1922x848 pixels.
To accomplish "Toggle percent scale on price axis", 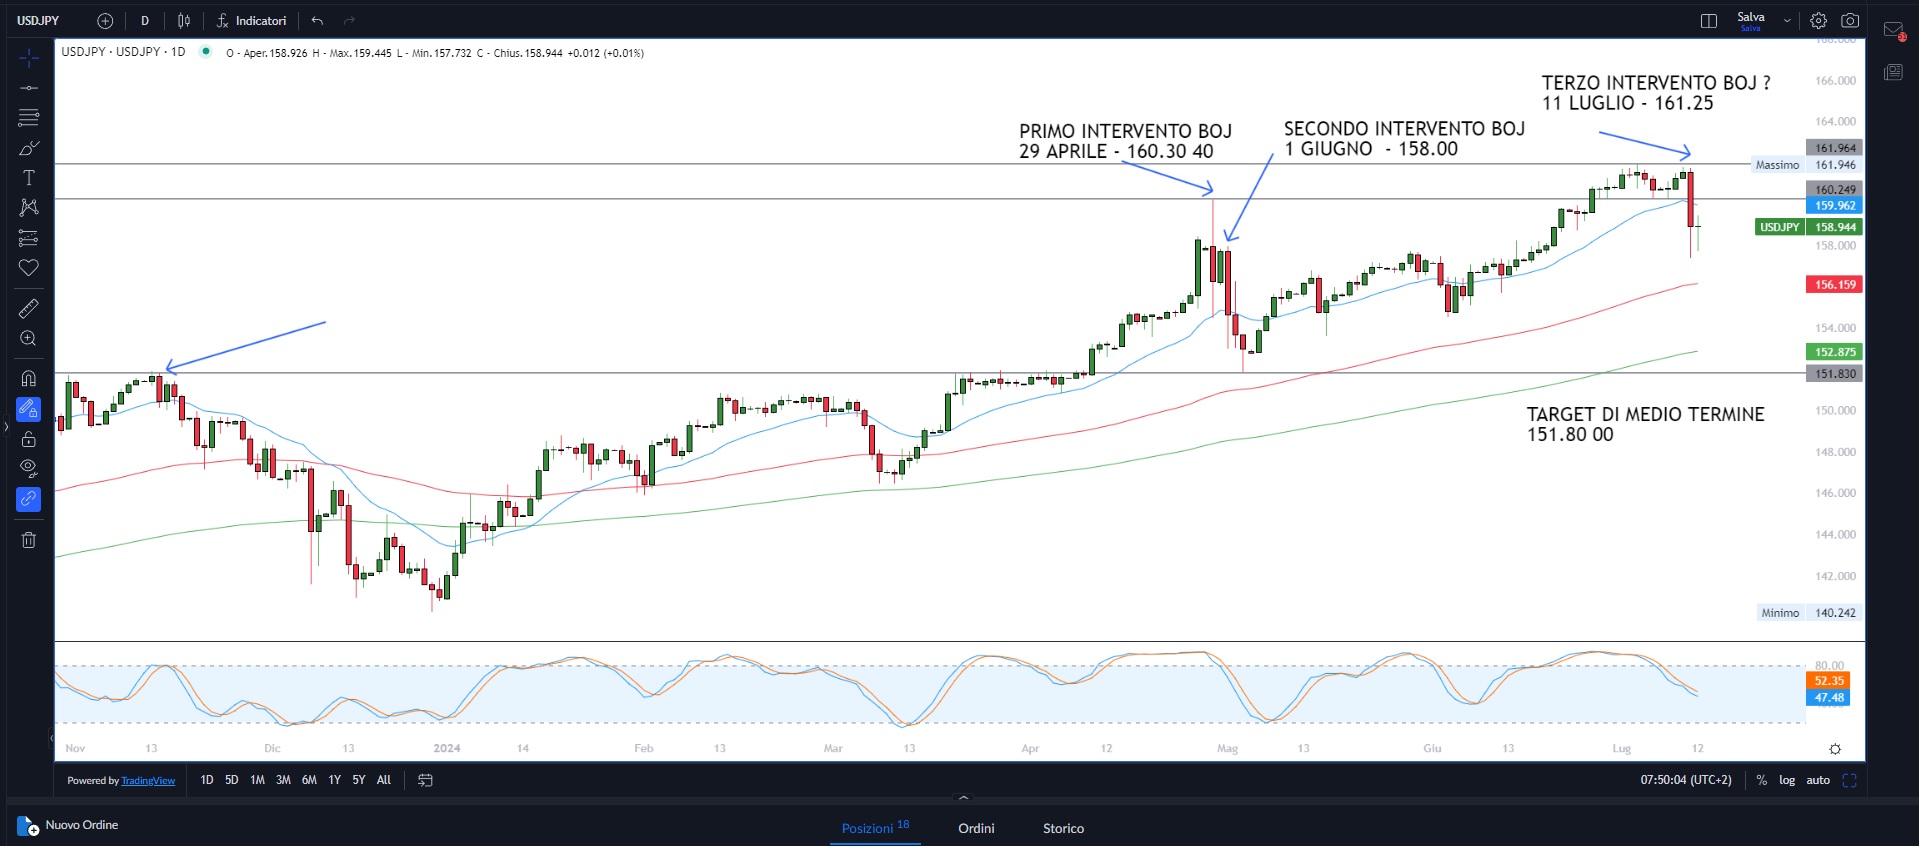I will click(x=1762, y=780).
